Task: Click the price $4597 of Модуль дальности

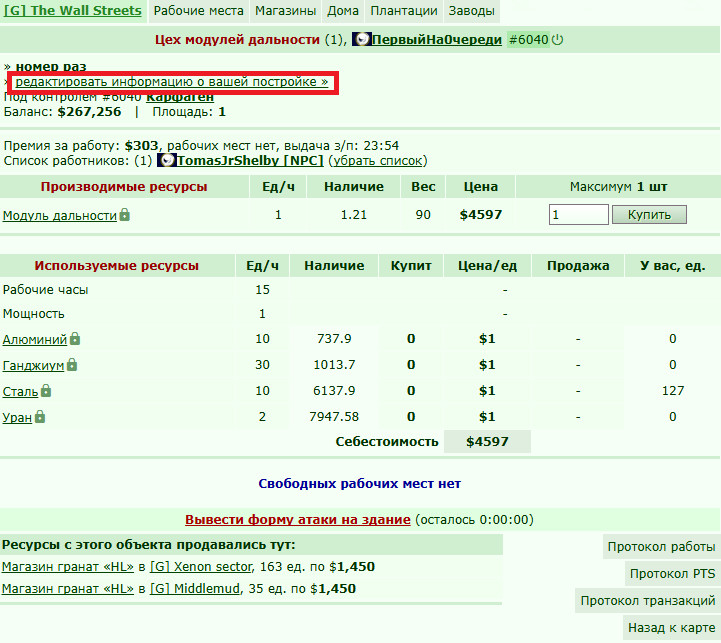Action: coord(481,215)
